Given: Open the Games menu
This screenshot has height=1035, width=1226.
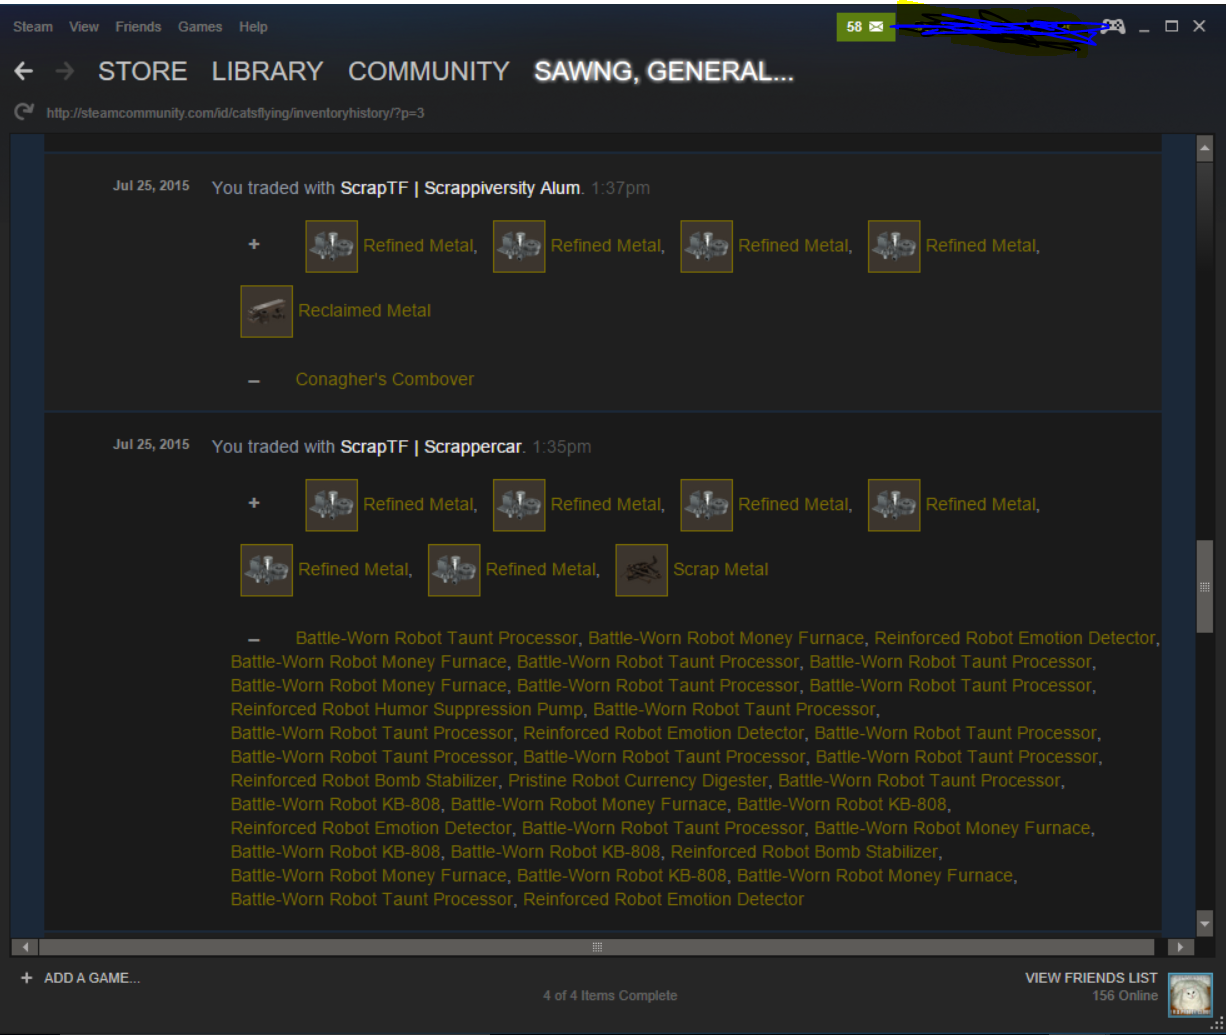Looking at the screenshot, I should tap(200, 27).
